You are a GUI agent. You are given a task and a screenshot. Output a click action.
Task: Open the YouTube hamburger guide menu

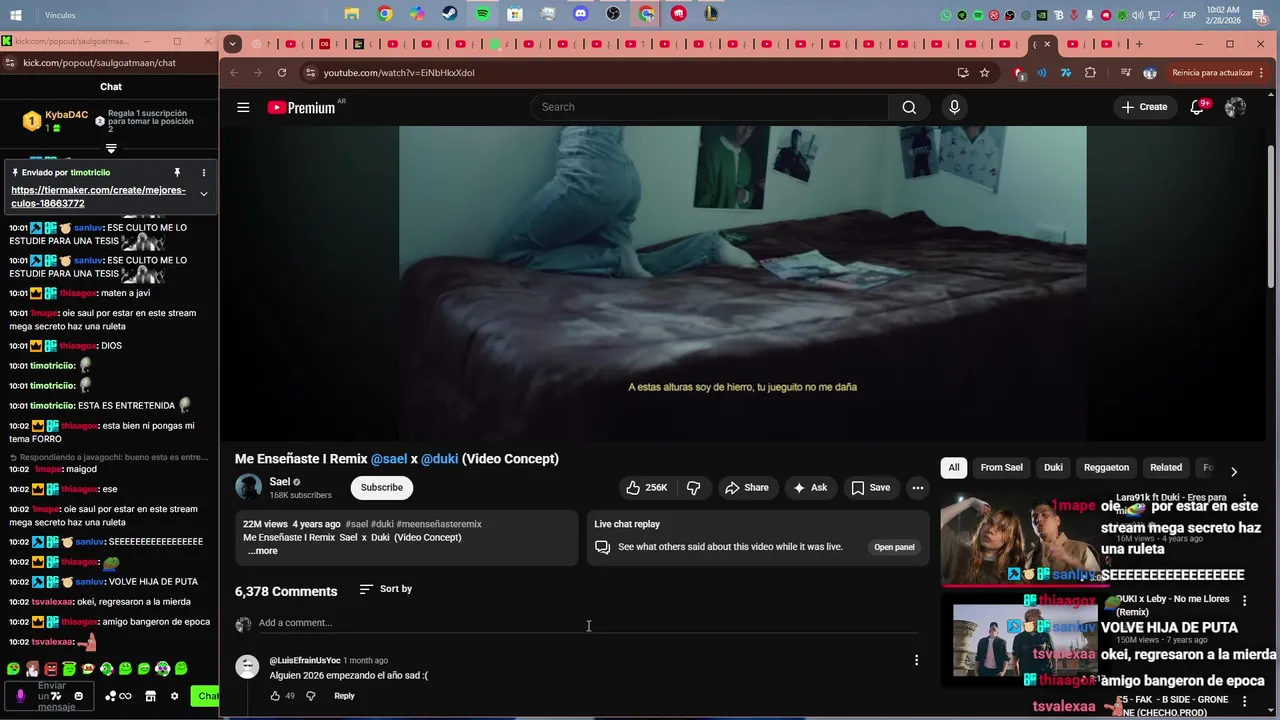click(x=243, y=107)
